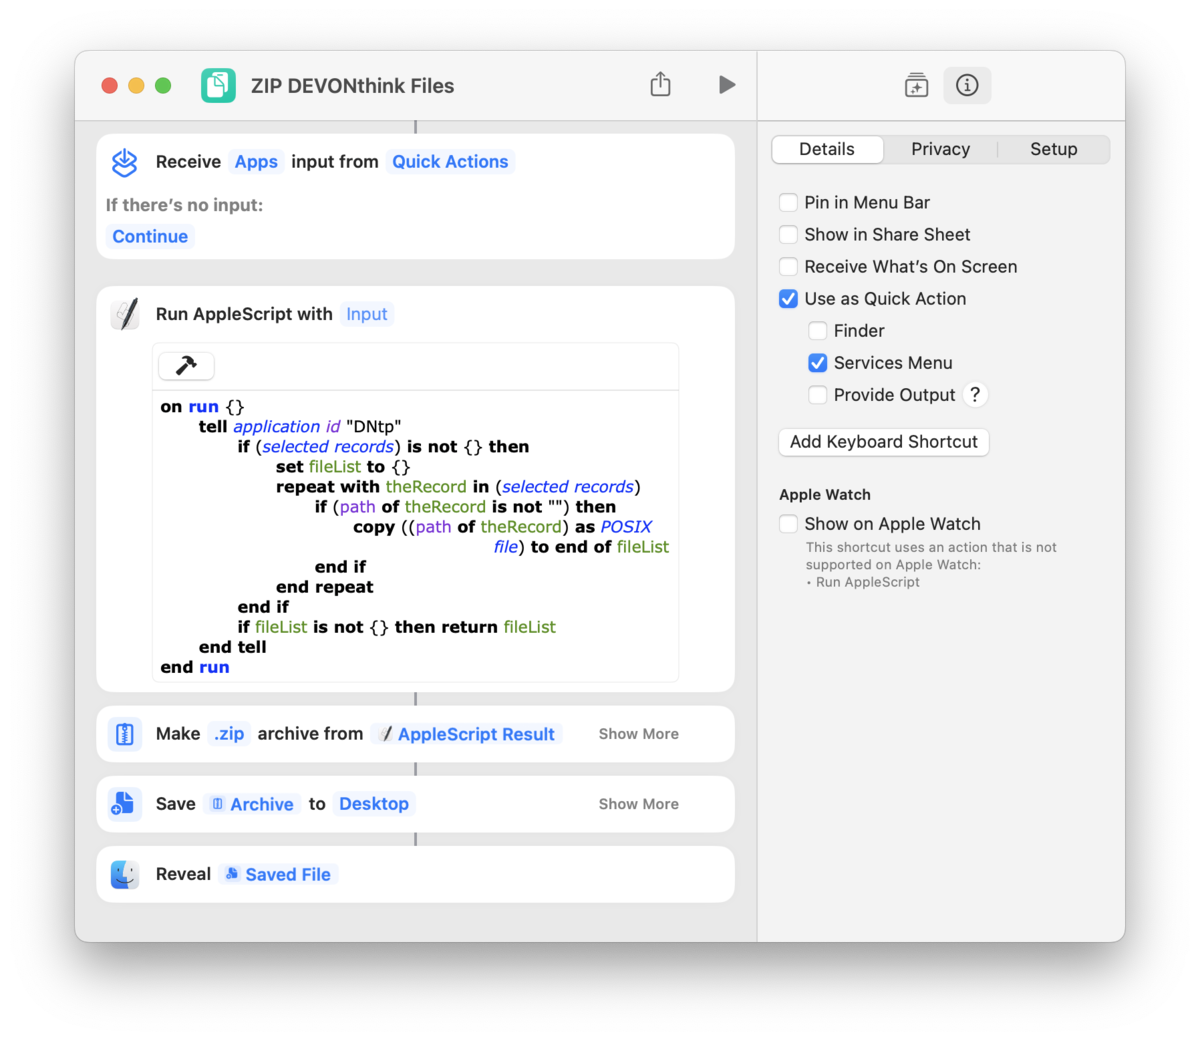Click the share shortcut icon
1200x1041 pixels.
coord(660,85)
